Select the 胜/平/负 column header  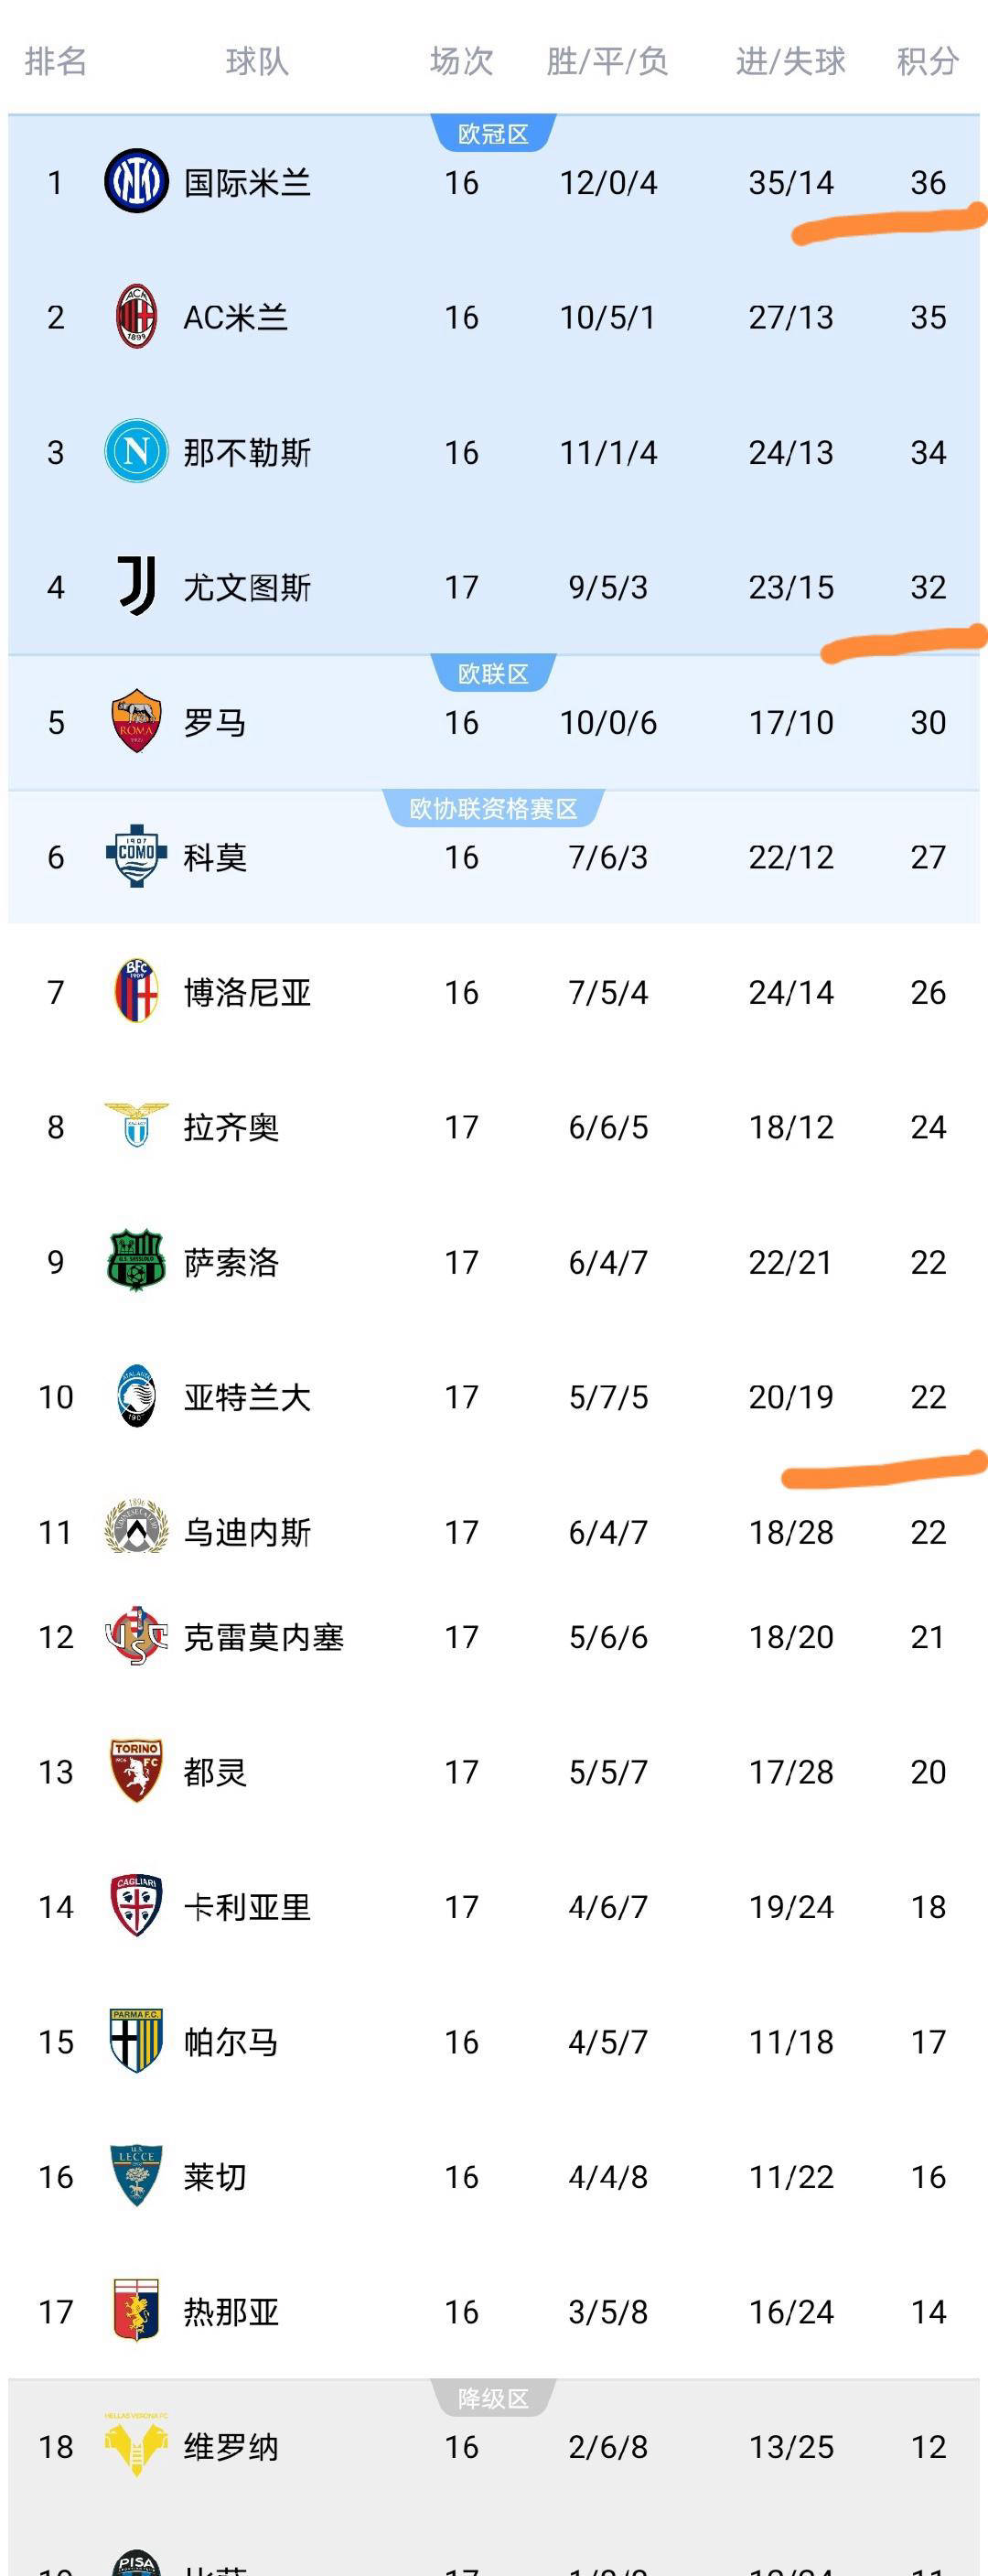coord(607,62)
